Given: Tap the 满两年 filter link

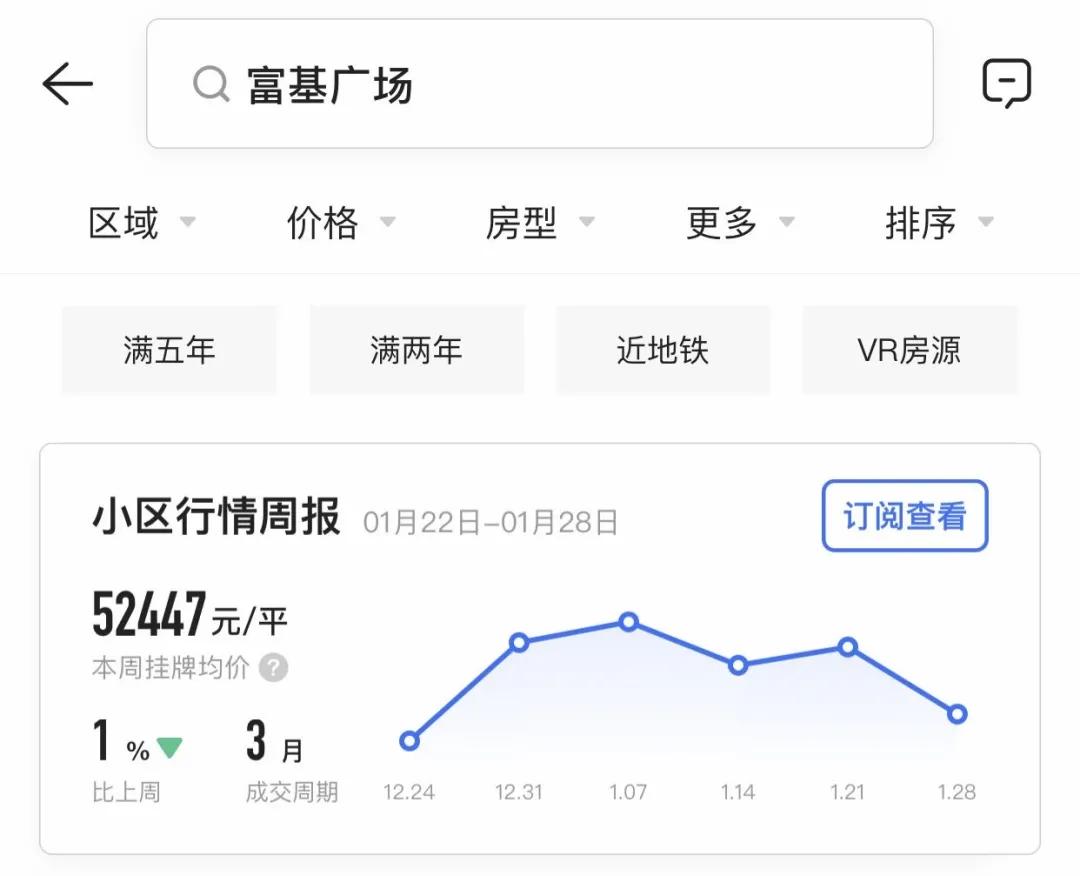Looking at the screenshot, I should pyautogui.click(x=416, y=350).
